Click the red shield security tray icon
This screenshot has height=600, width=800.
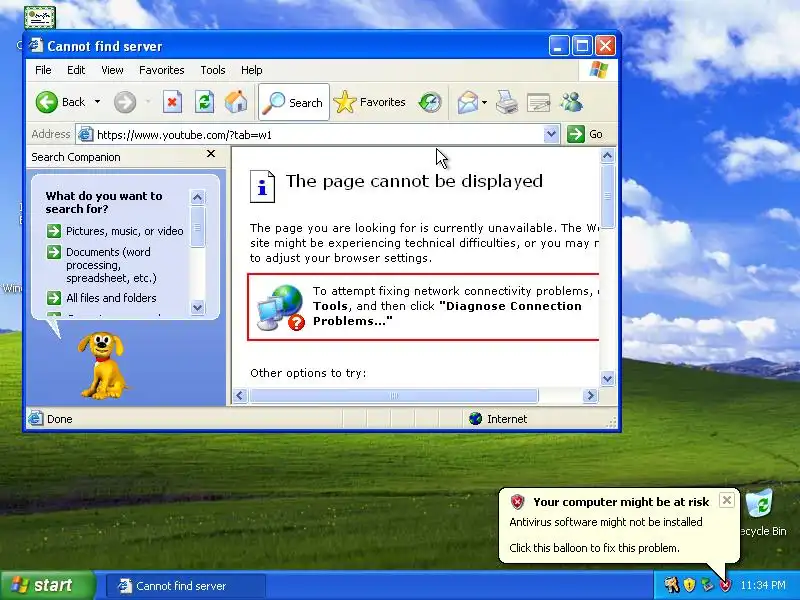[x=725, y=585]
